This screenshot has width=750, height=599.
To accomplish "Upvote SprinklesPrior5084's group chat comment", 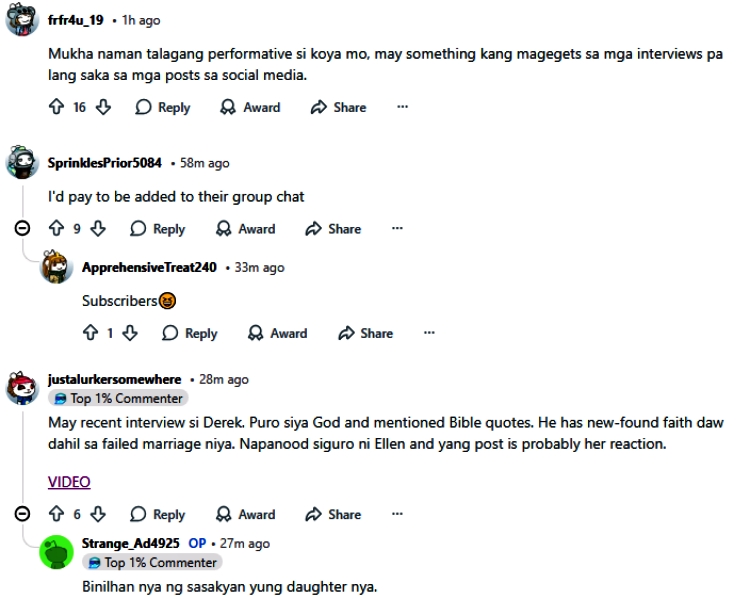I will click(x=57, y=229).
